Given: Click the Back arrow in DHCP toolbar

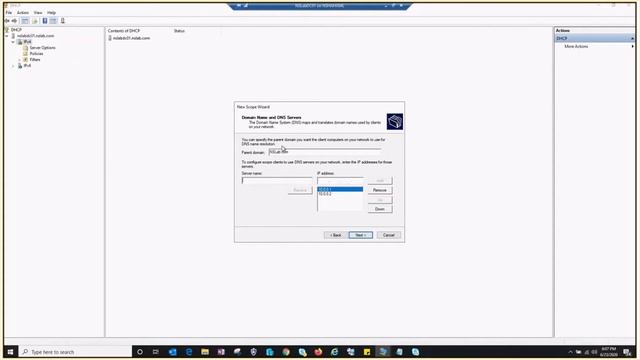Looking at the screenshot, I should coord(7,21).
